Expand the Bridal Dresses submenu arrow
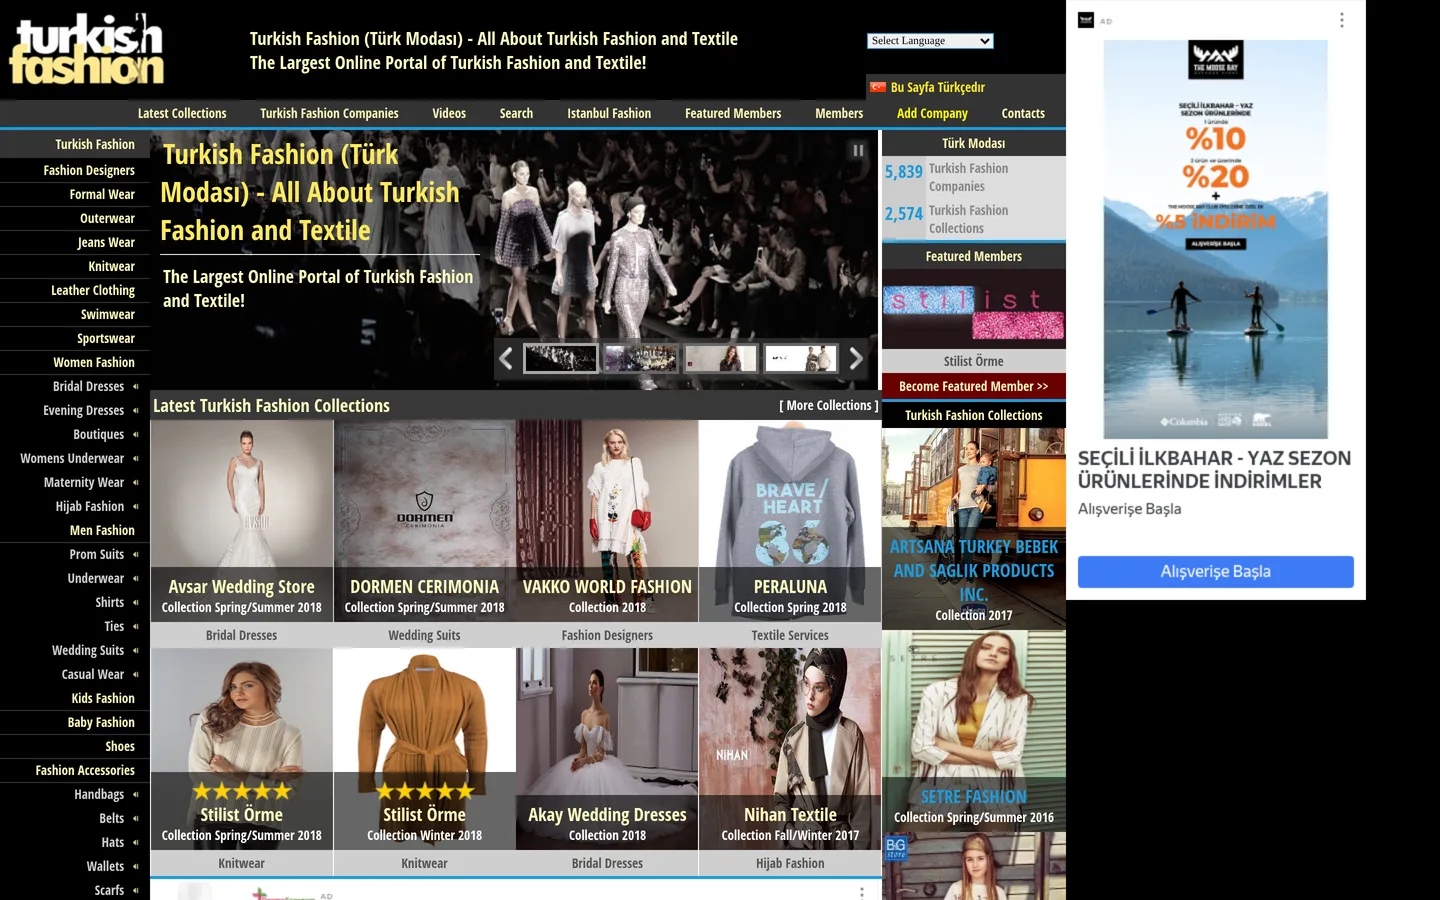The width and height of the screenshot is (1440, 900). click(136, 386)
